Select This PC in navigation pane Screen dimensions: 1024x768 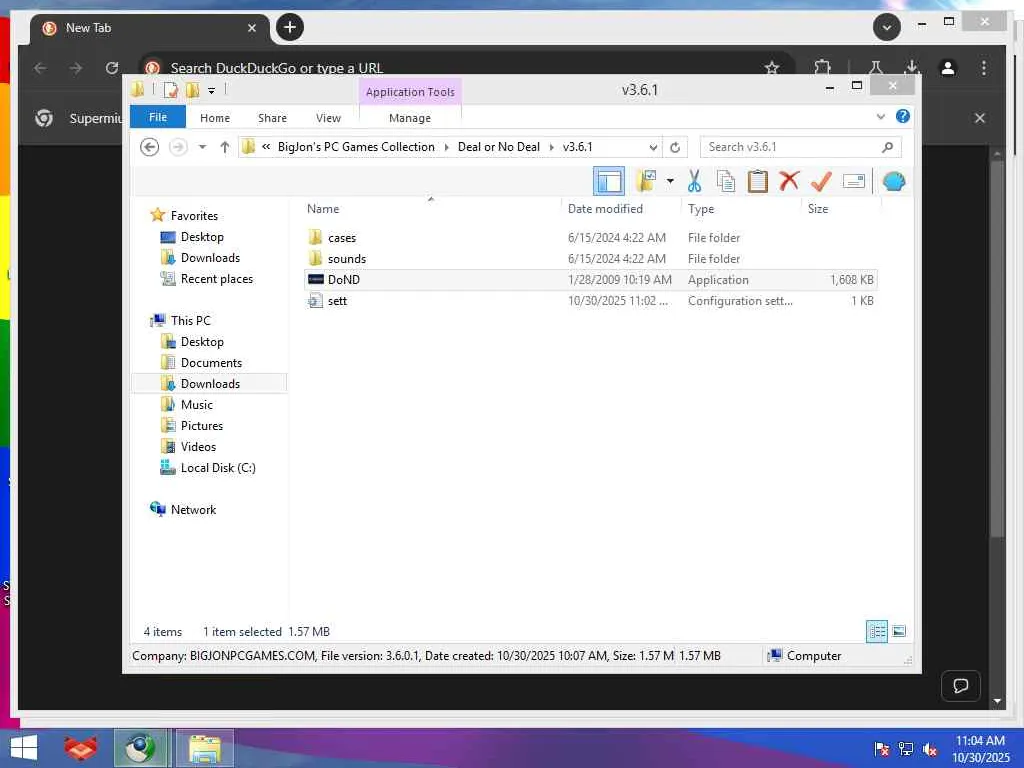tap(190, 321)
